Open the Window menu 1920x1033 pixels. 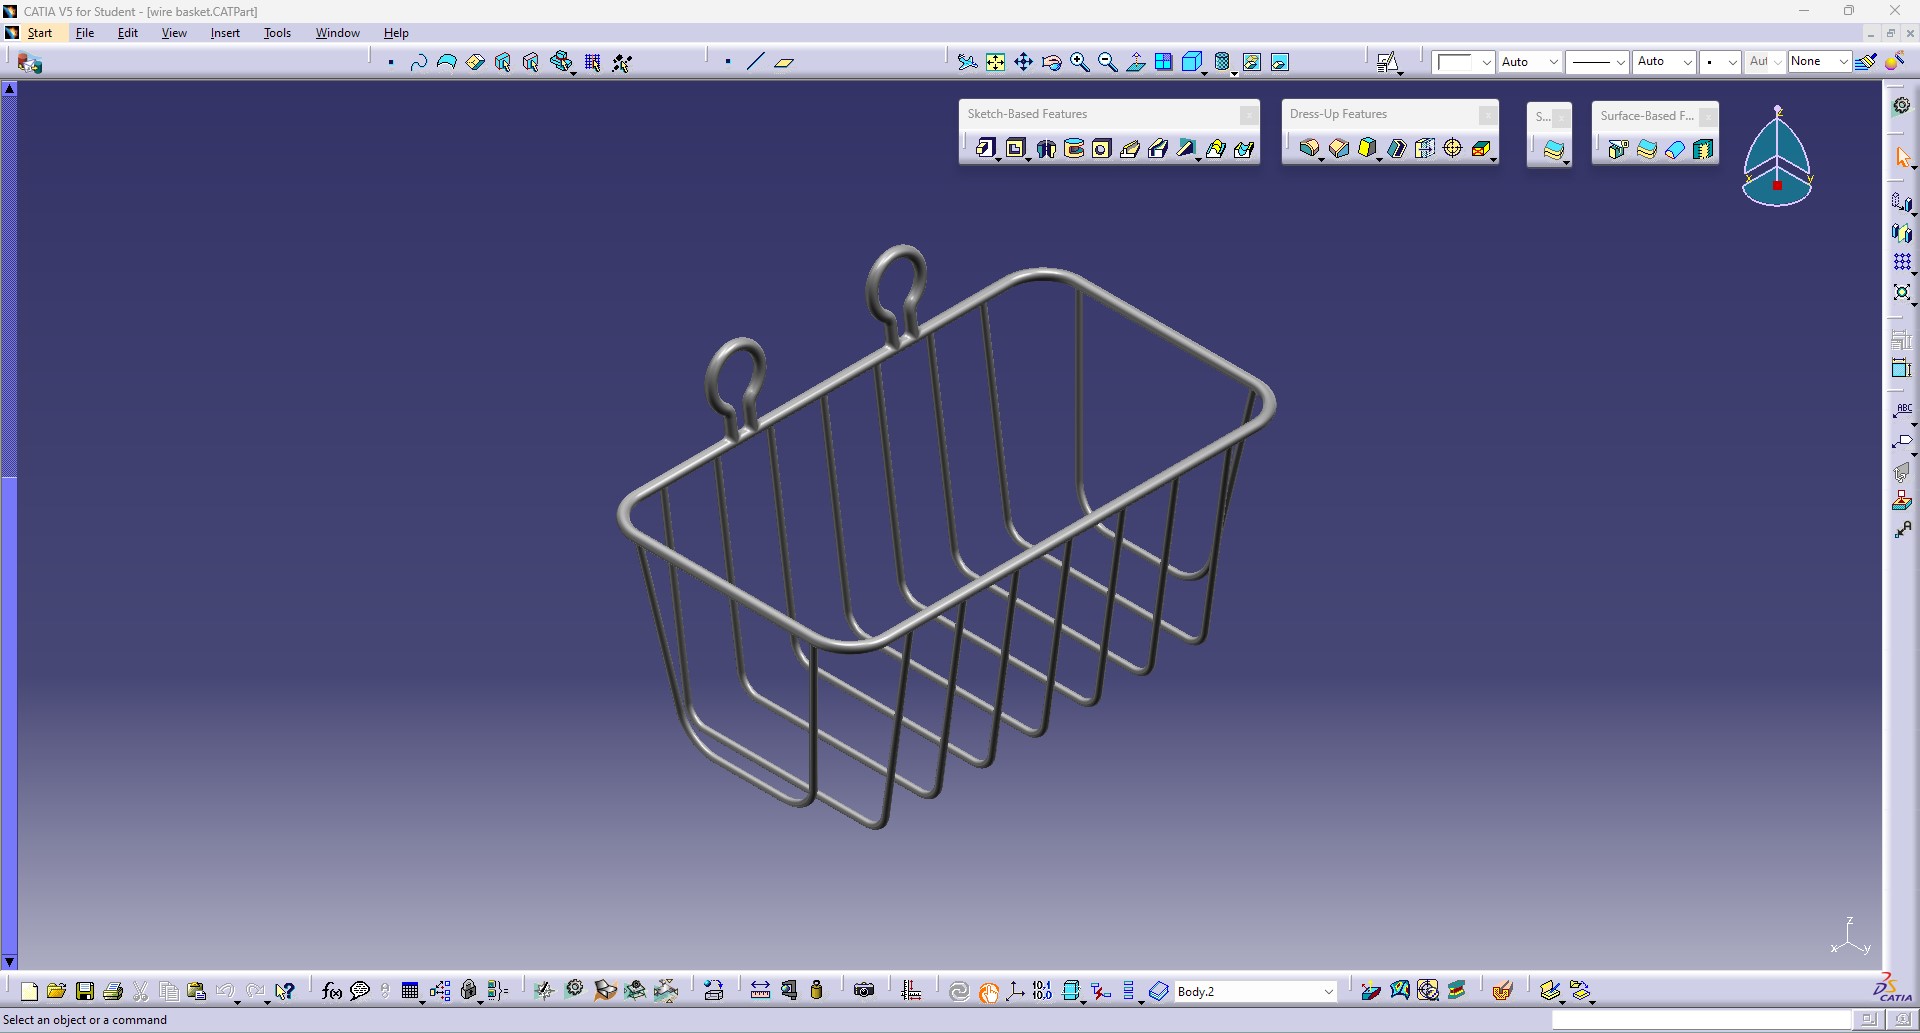coord(338,33)
